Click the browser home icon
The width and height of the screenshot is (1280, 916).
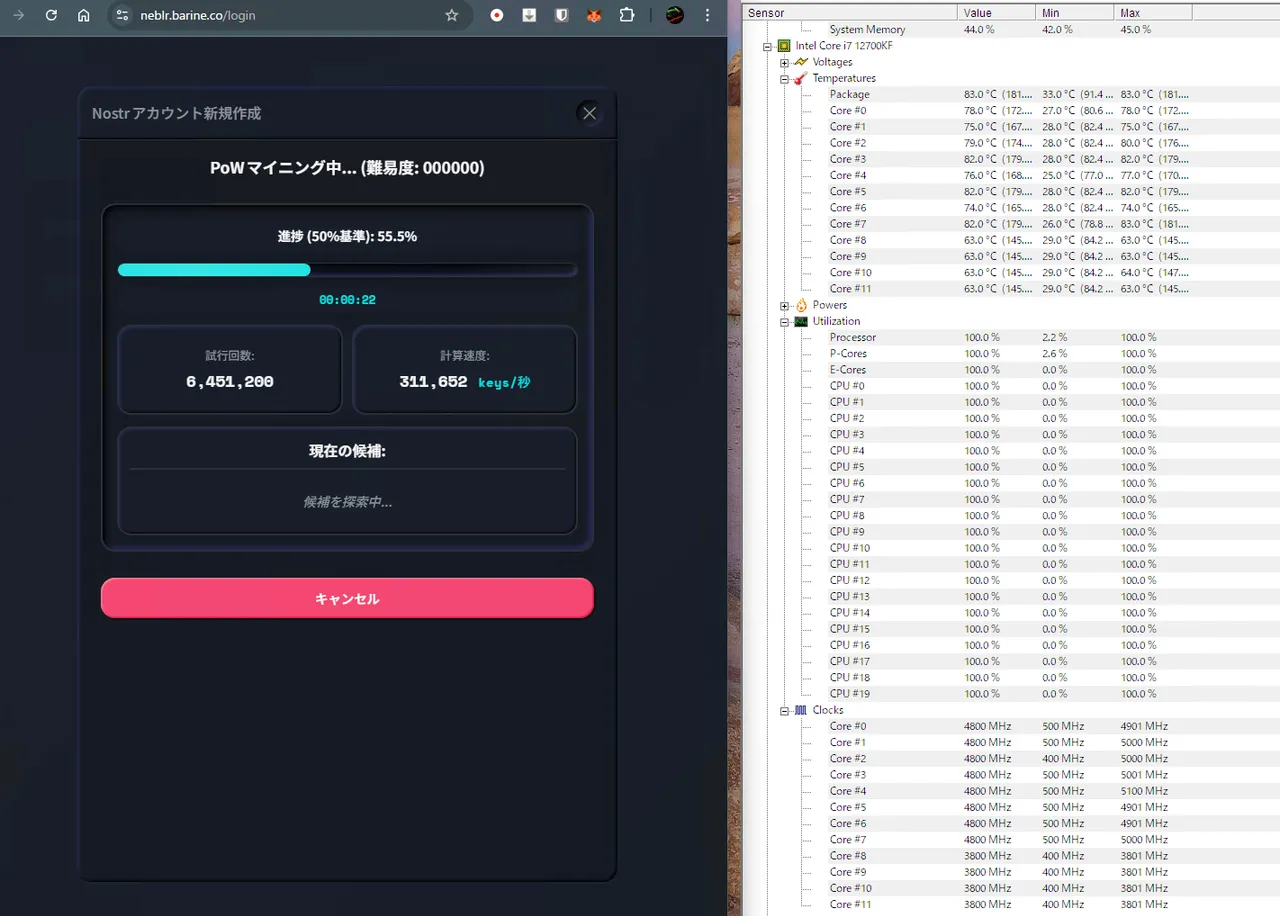click(x=84, y=15)
